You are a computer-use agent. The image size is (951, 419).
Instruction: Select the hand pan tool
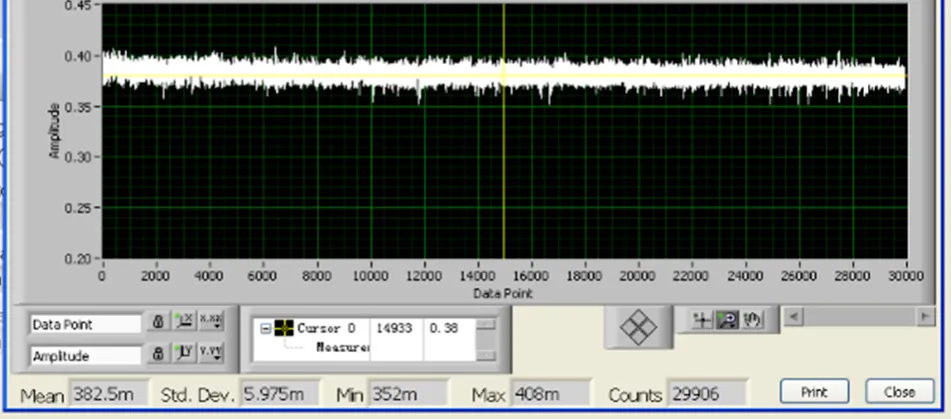click(x=752, y=320)
